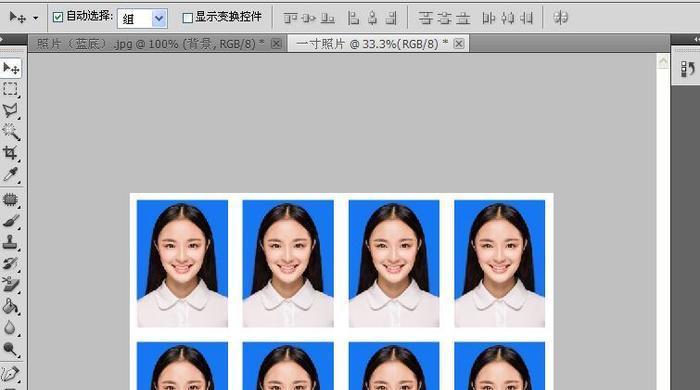Select the Eraser tool
The image size is (700, 390).
10,285
